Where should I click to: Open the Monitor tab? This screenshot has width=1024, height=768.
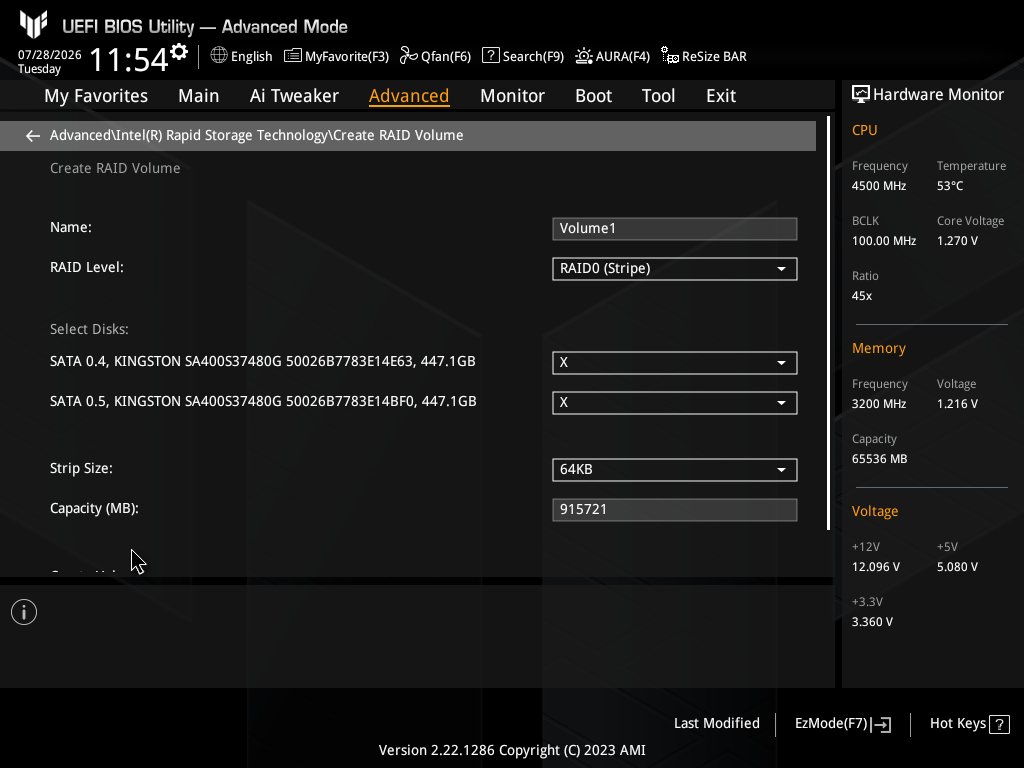tap(512, 96)
